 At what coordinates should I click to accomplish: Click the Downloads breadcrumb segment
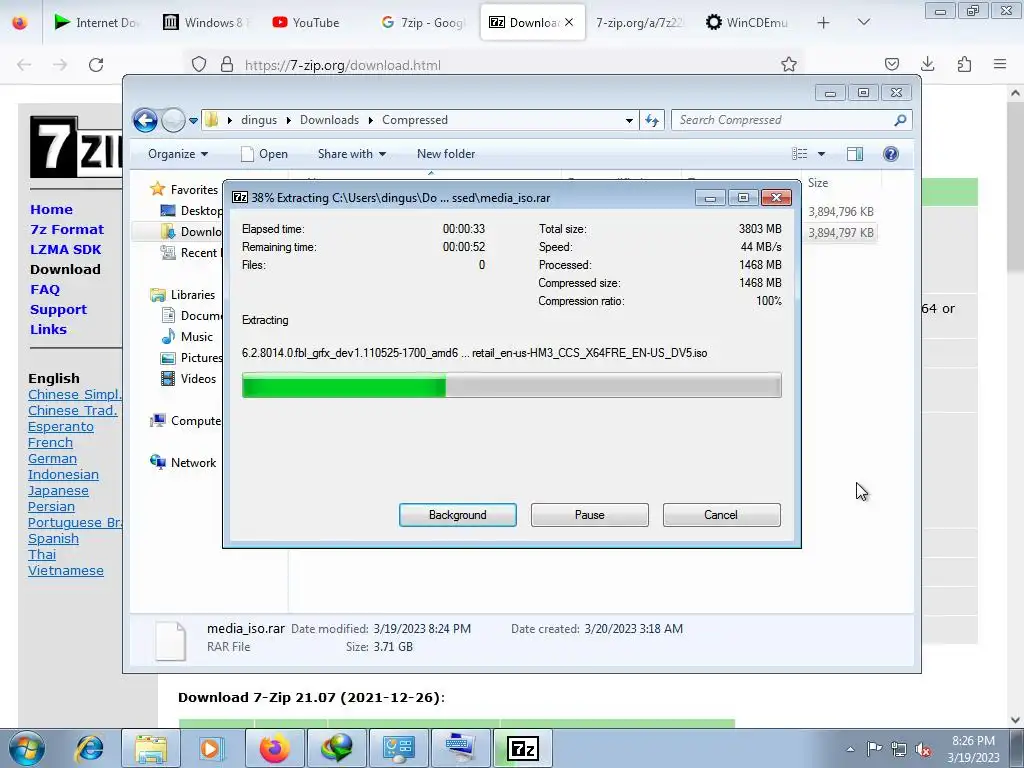tap(329, 120)
